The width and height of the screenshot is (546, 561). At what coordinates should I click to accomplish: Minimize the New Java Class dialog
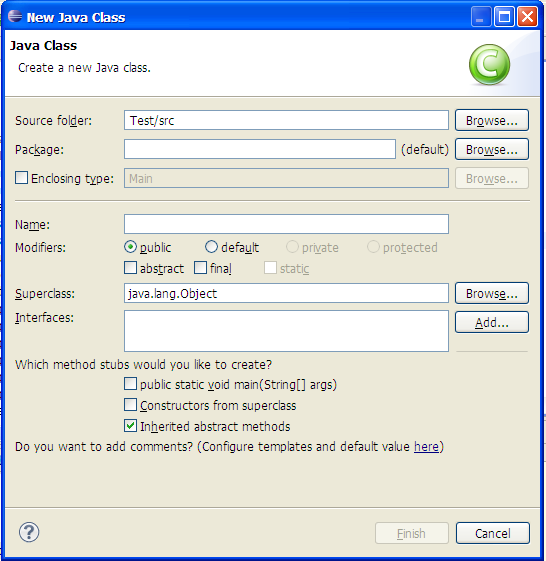tap(481, 17)
